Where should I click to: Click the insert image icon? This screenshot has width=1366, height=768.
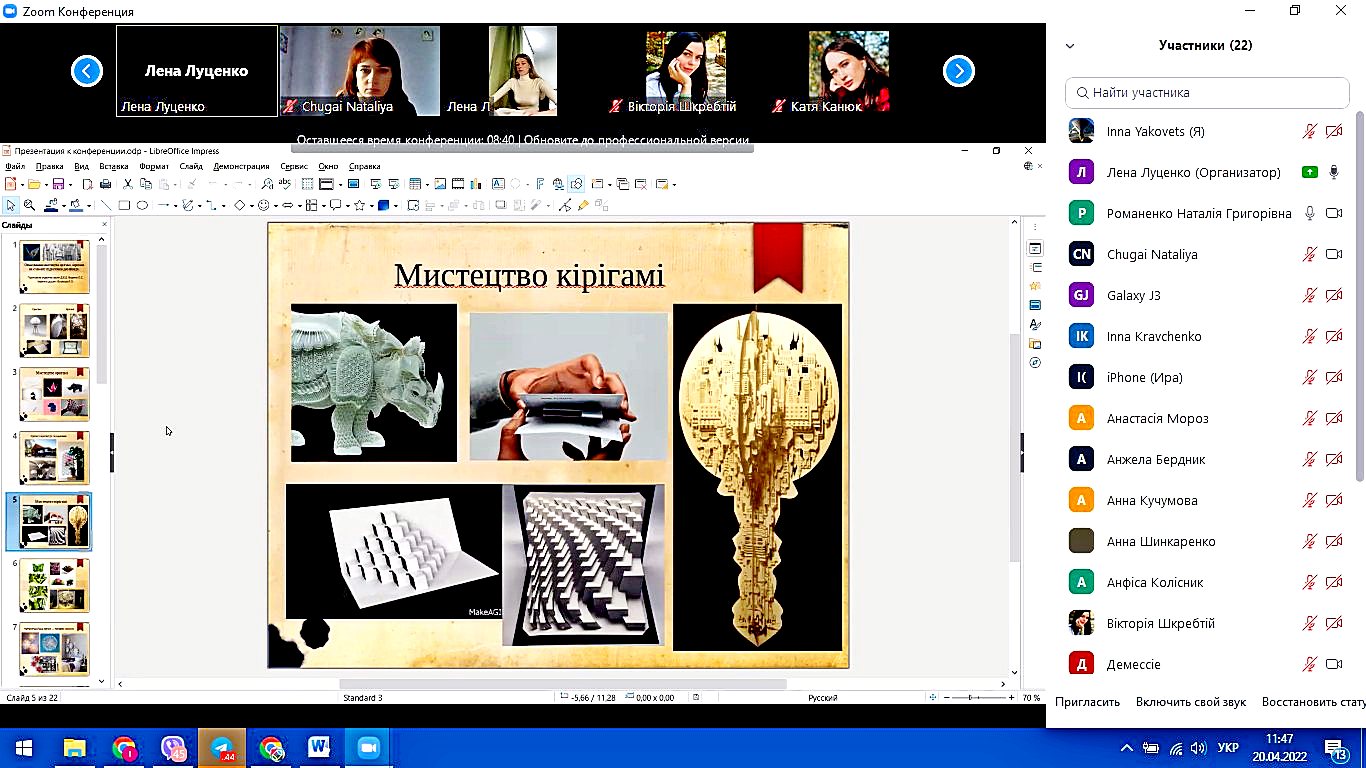(440, 185)
